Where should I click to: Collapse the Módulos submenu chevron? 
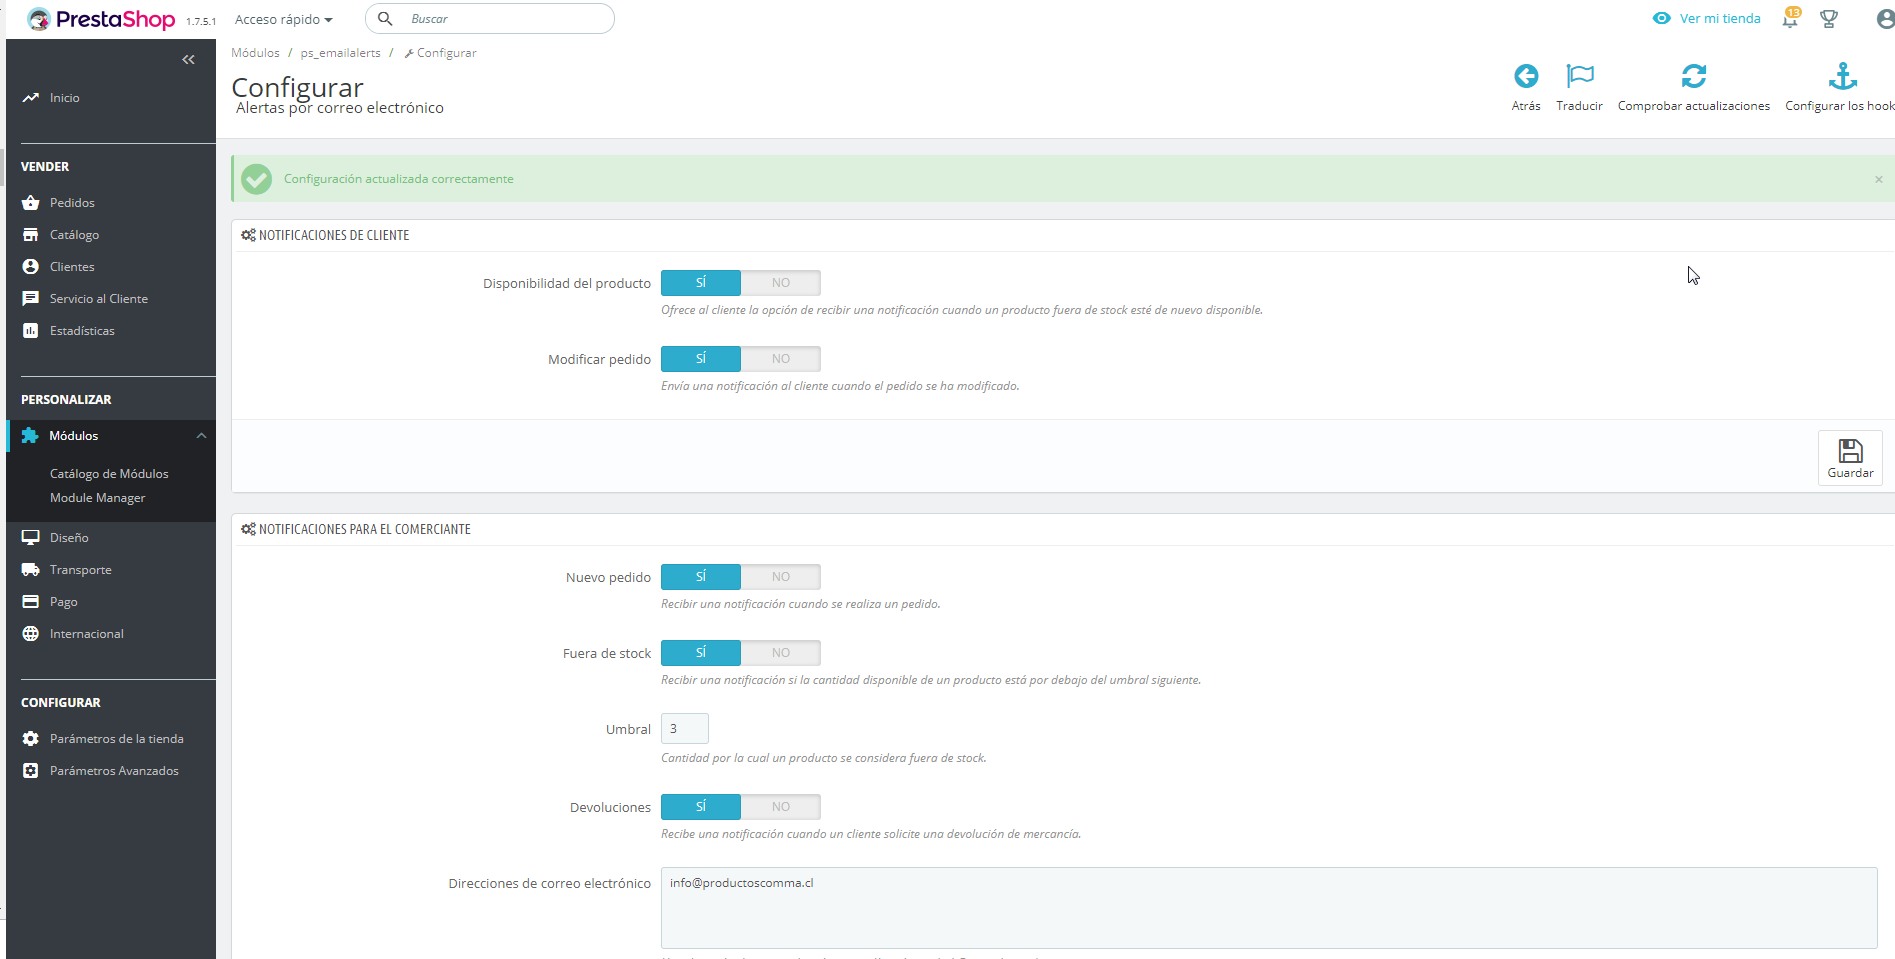click(x=201, y=435)
